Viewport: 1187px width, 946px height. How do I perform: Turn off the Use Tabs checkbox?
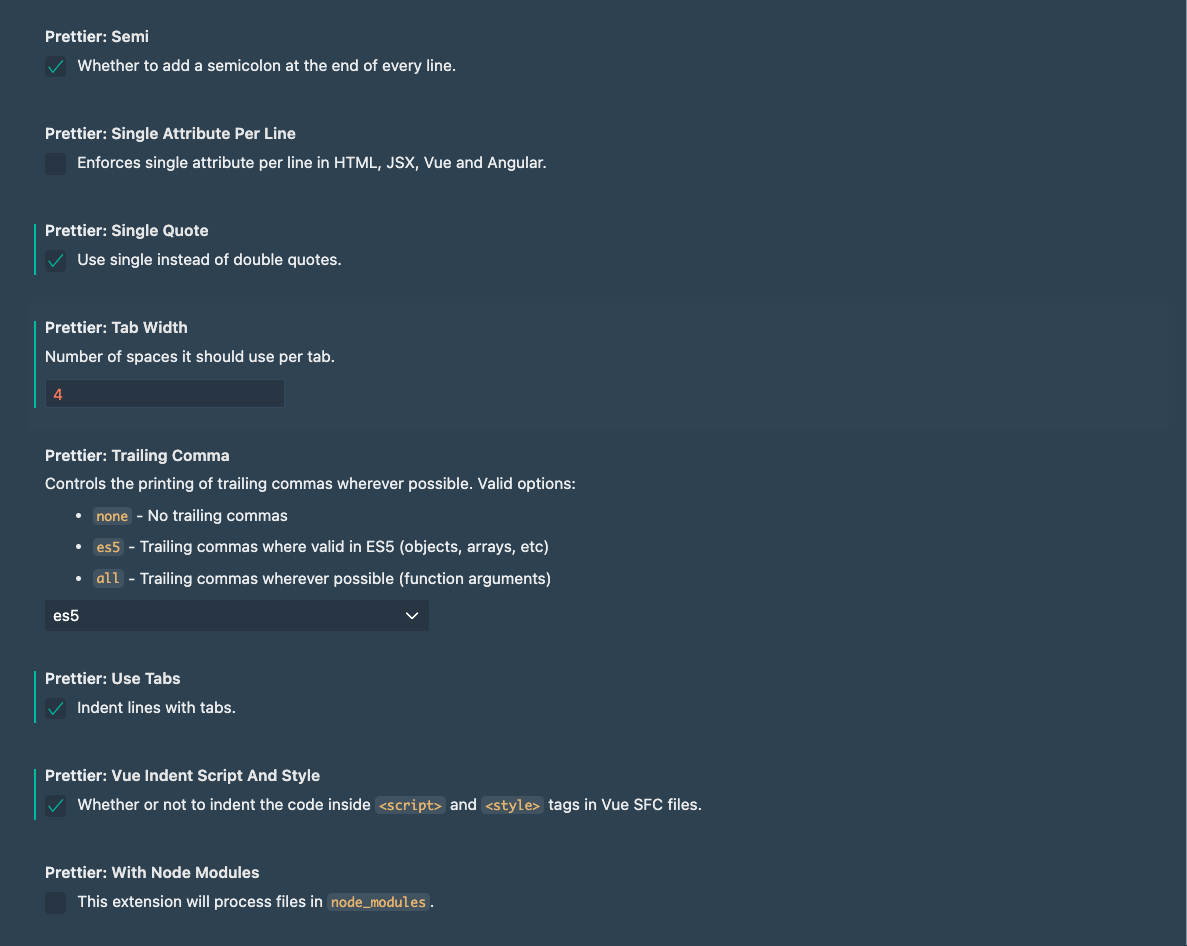point(56,709)
